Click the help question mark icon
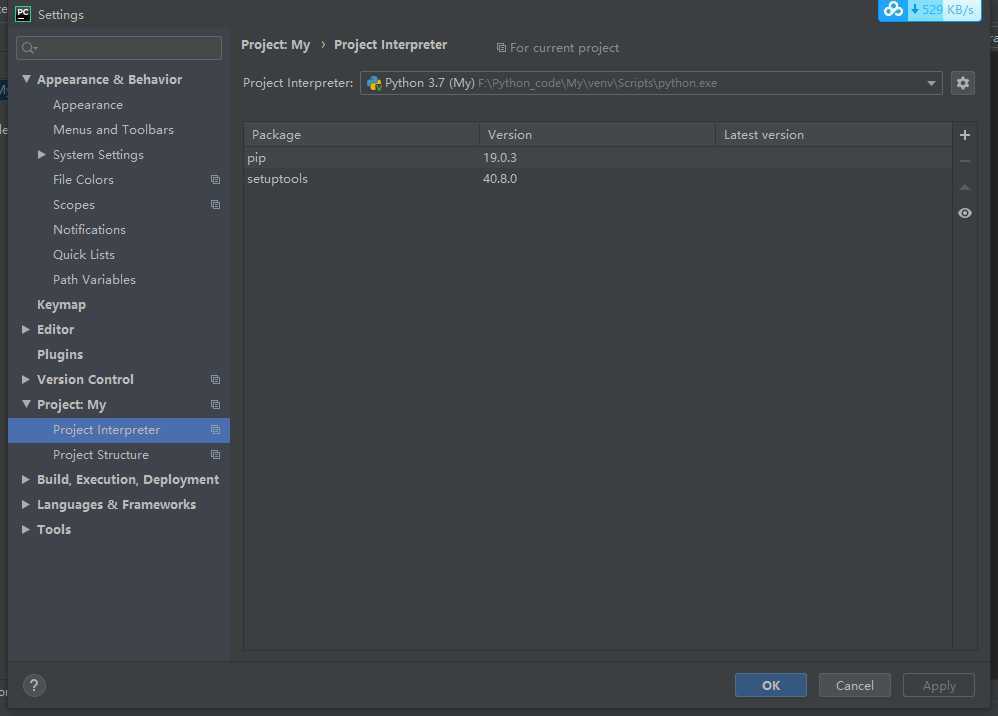The image size is (998, 716). point(34,685)
